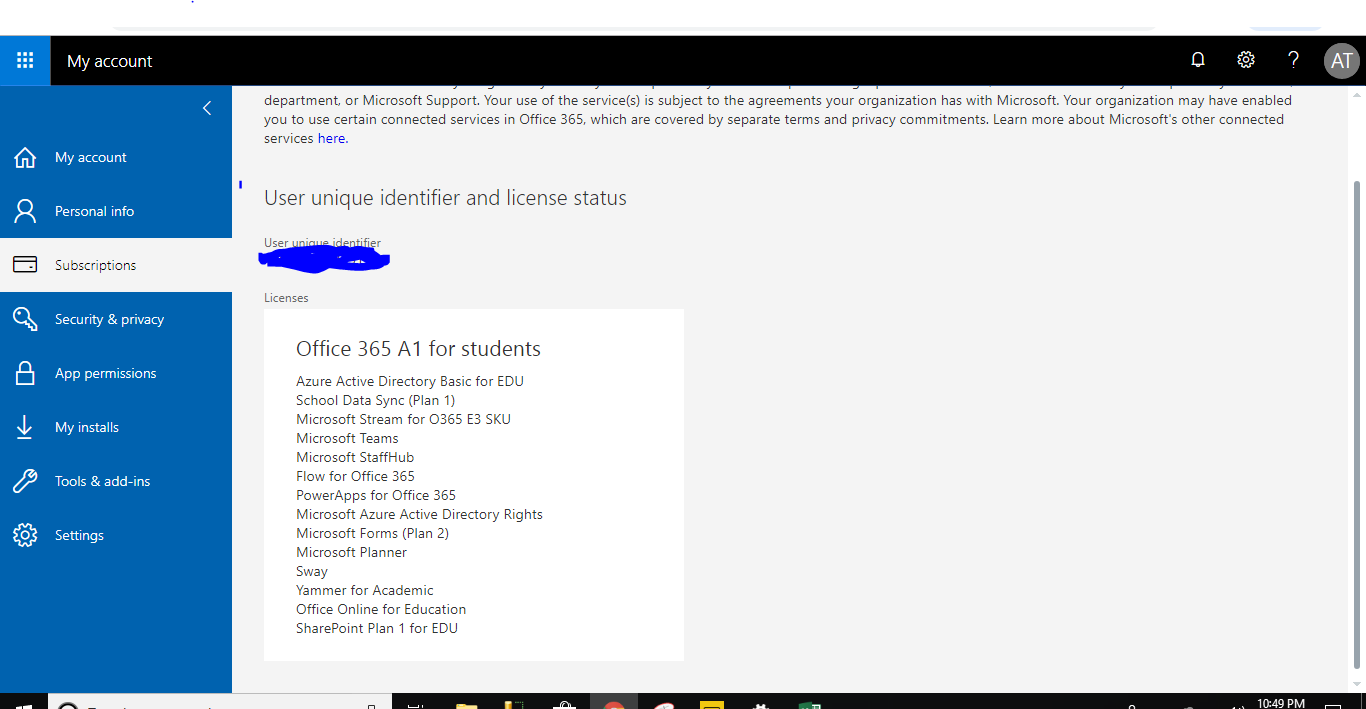Open Settings in the sidebar
The image size is (1366, 709).
click(x=116, y=535)
